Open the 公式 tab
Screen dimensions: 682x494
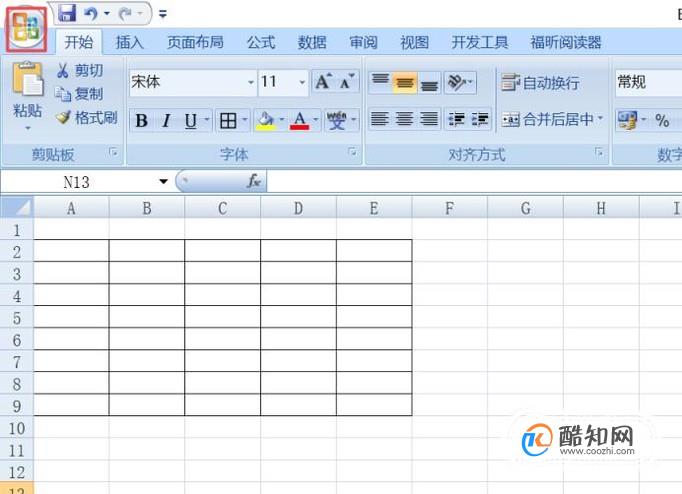click(261, 42)
